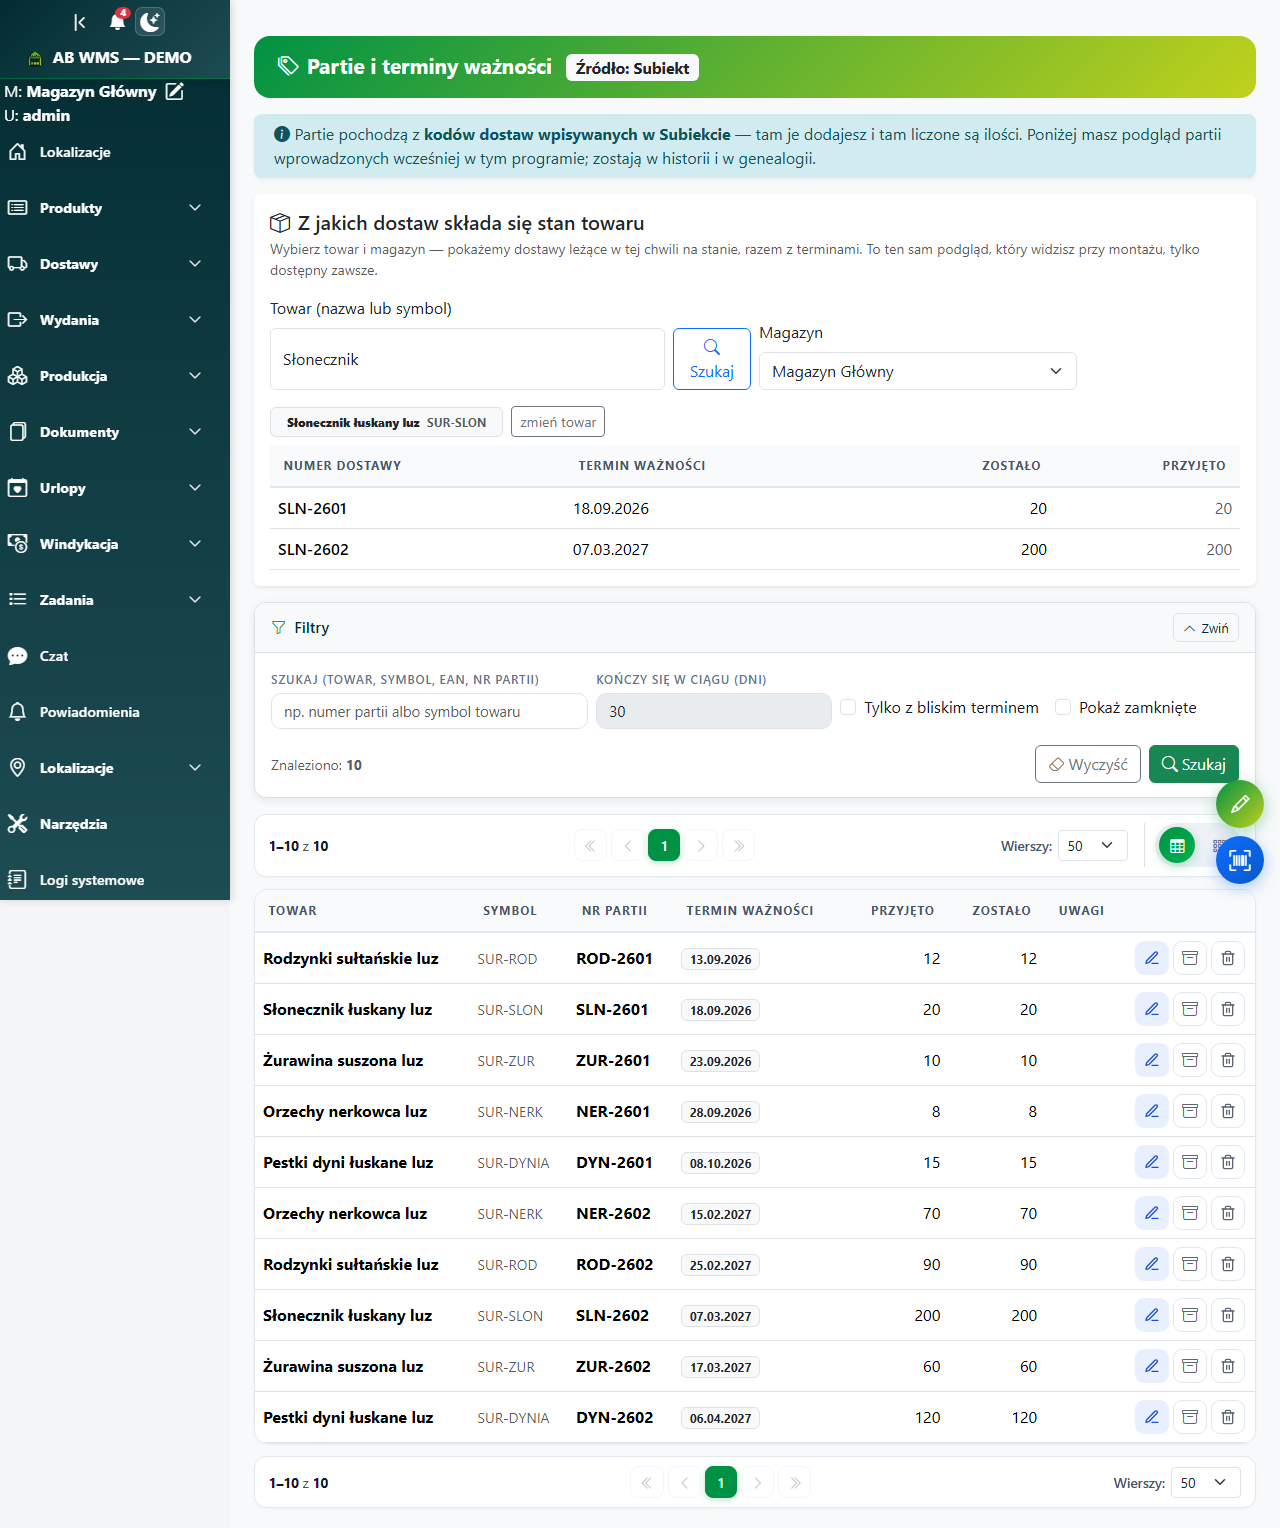The height and width of the screenshot is (1528, 1280).
Task: Delete the DYN-2602 batch
Action: click(1228, 1417)
